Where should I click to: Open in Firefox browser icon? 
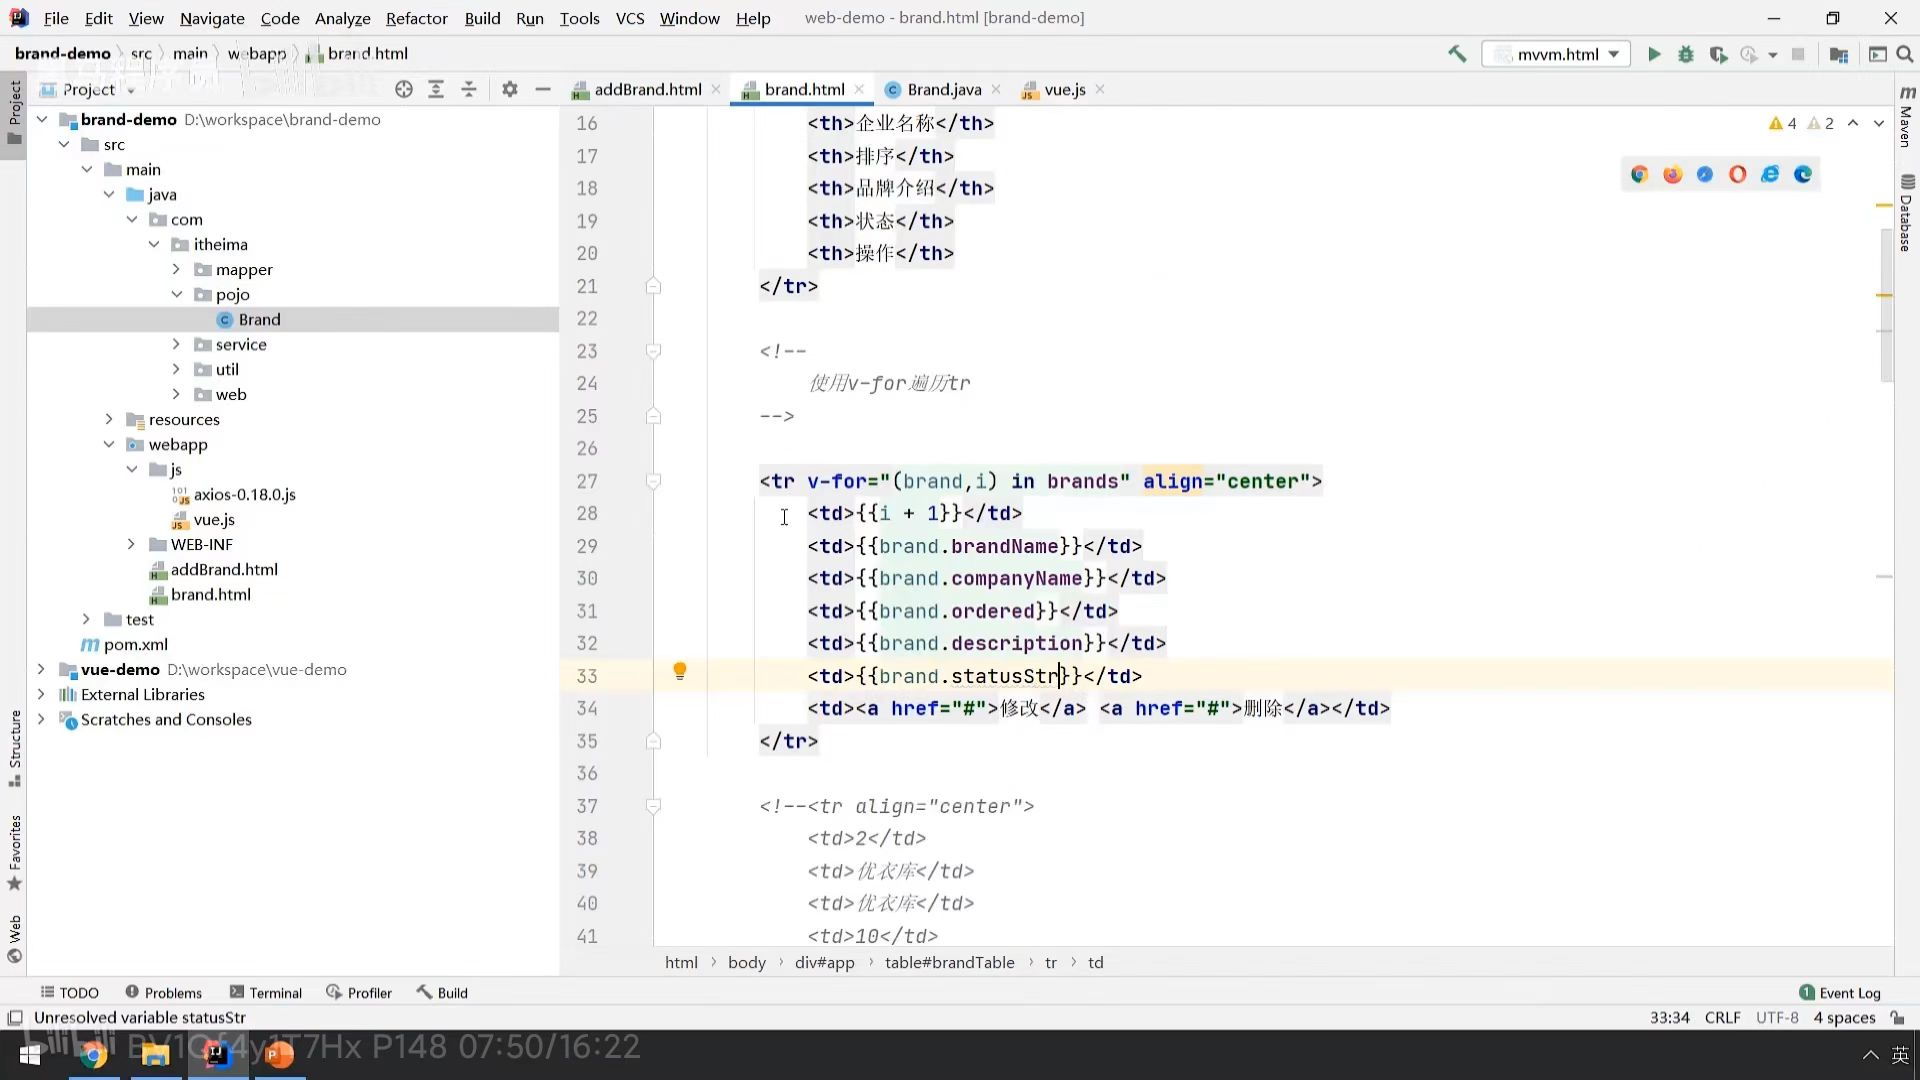[x=1672, y=174]
